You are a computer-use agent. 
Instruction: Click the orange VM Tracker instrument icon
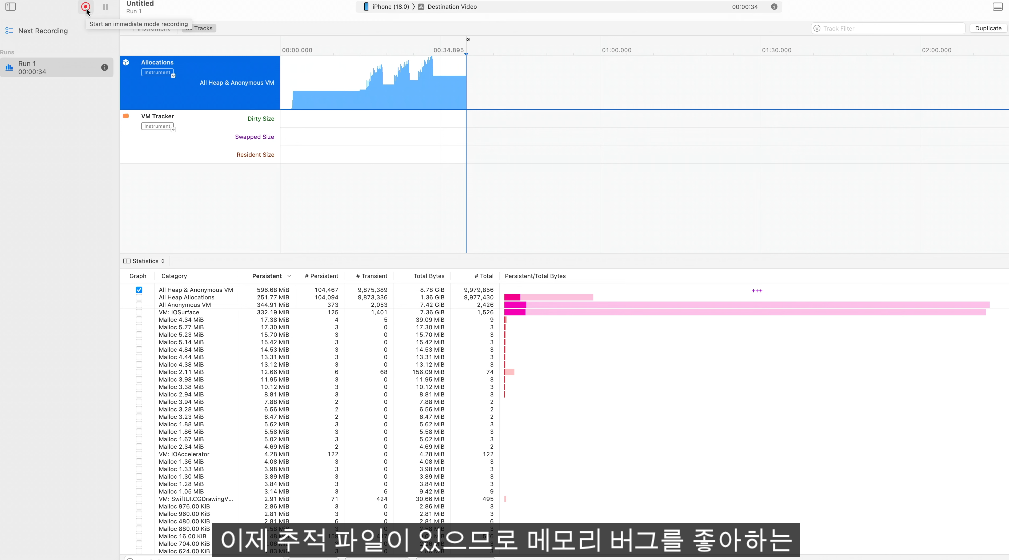(x=126, y=117)
